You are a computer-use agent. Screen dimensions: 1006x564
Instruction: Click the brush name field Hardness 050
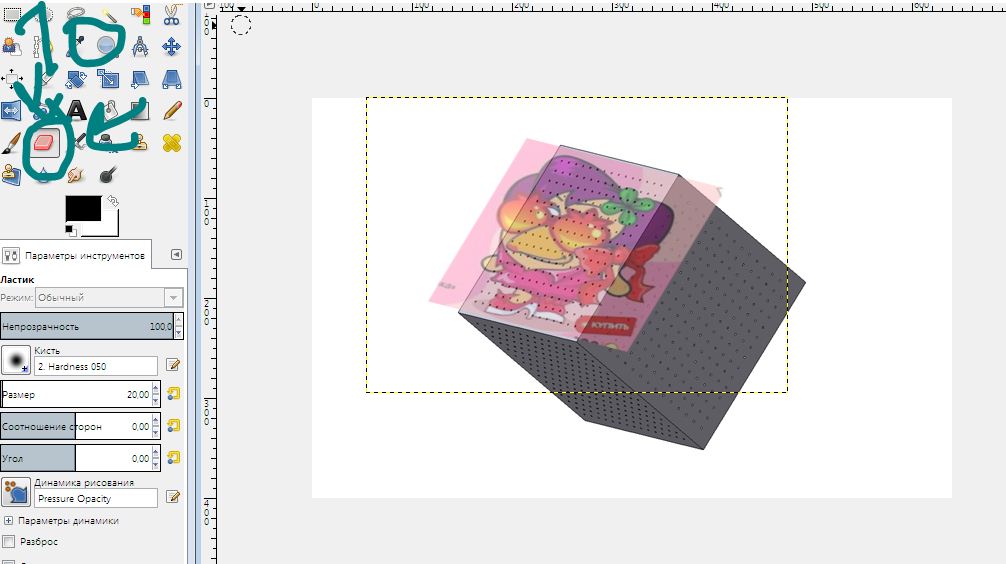pos(96,366)
